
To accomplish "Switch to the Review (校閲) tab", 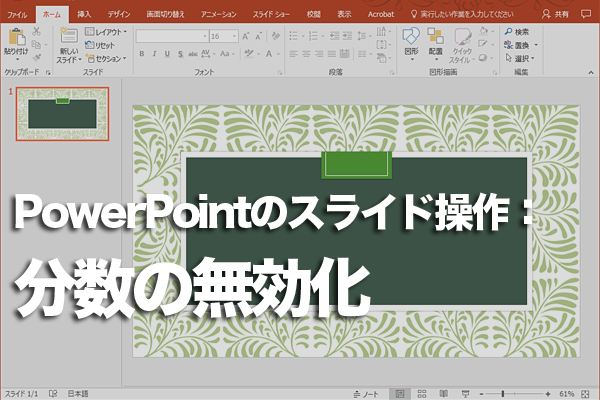I will (313, 15).
